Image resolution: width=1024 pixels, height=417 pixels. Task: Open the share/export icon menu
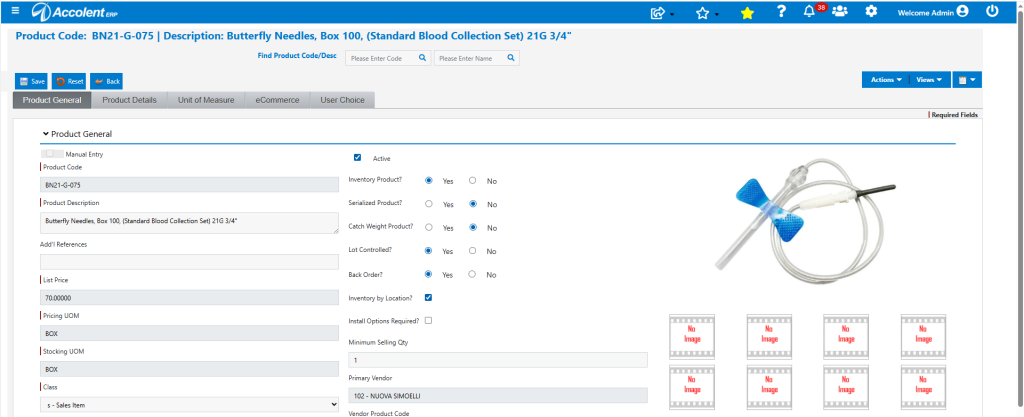coord(660,12)
